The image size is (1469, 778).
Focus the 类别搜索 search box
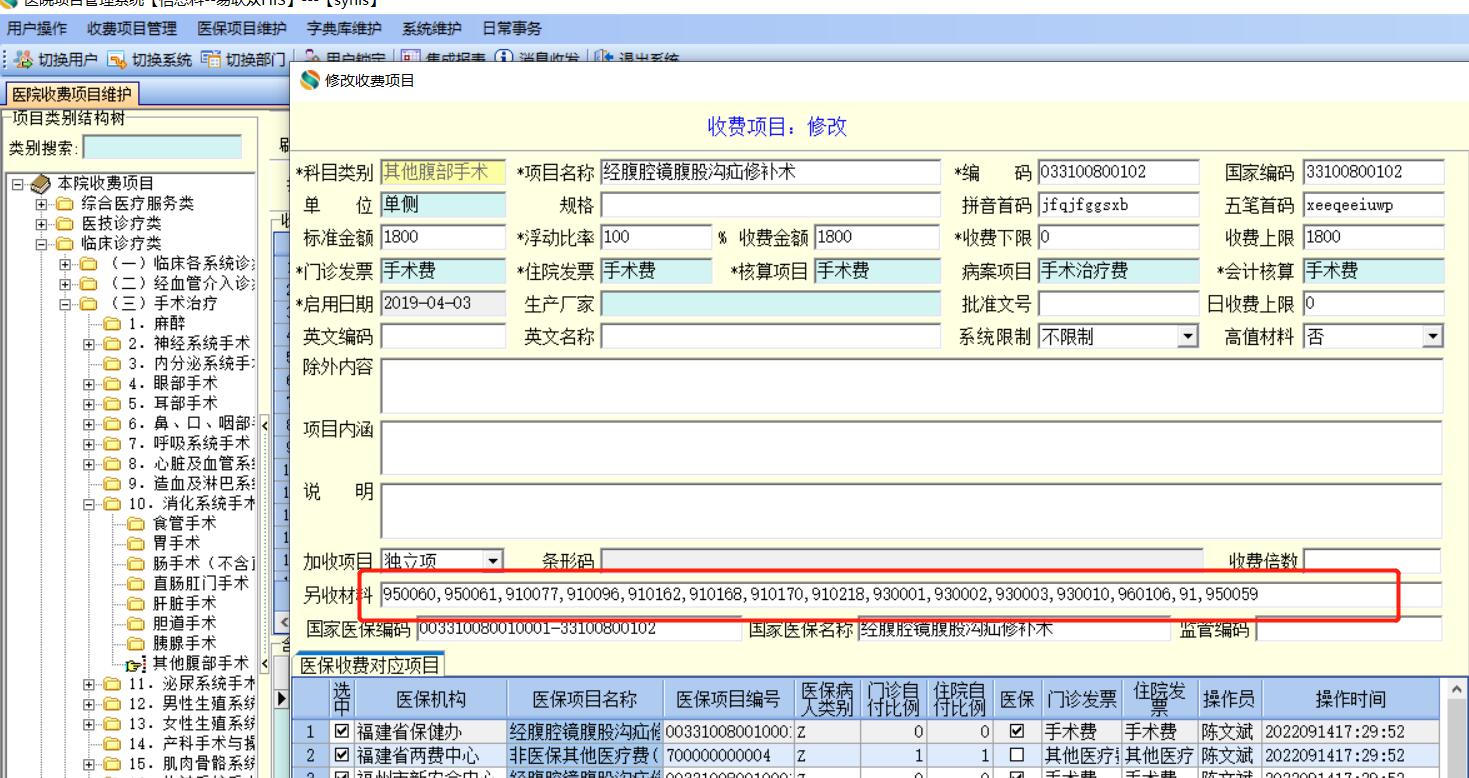[x=163, y=149]
